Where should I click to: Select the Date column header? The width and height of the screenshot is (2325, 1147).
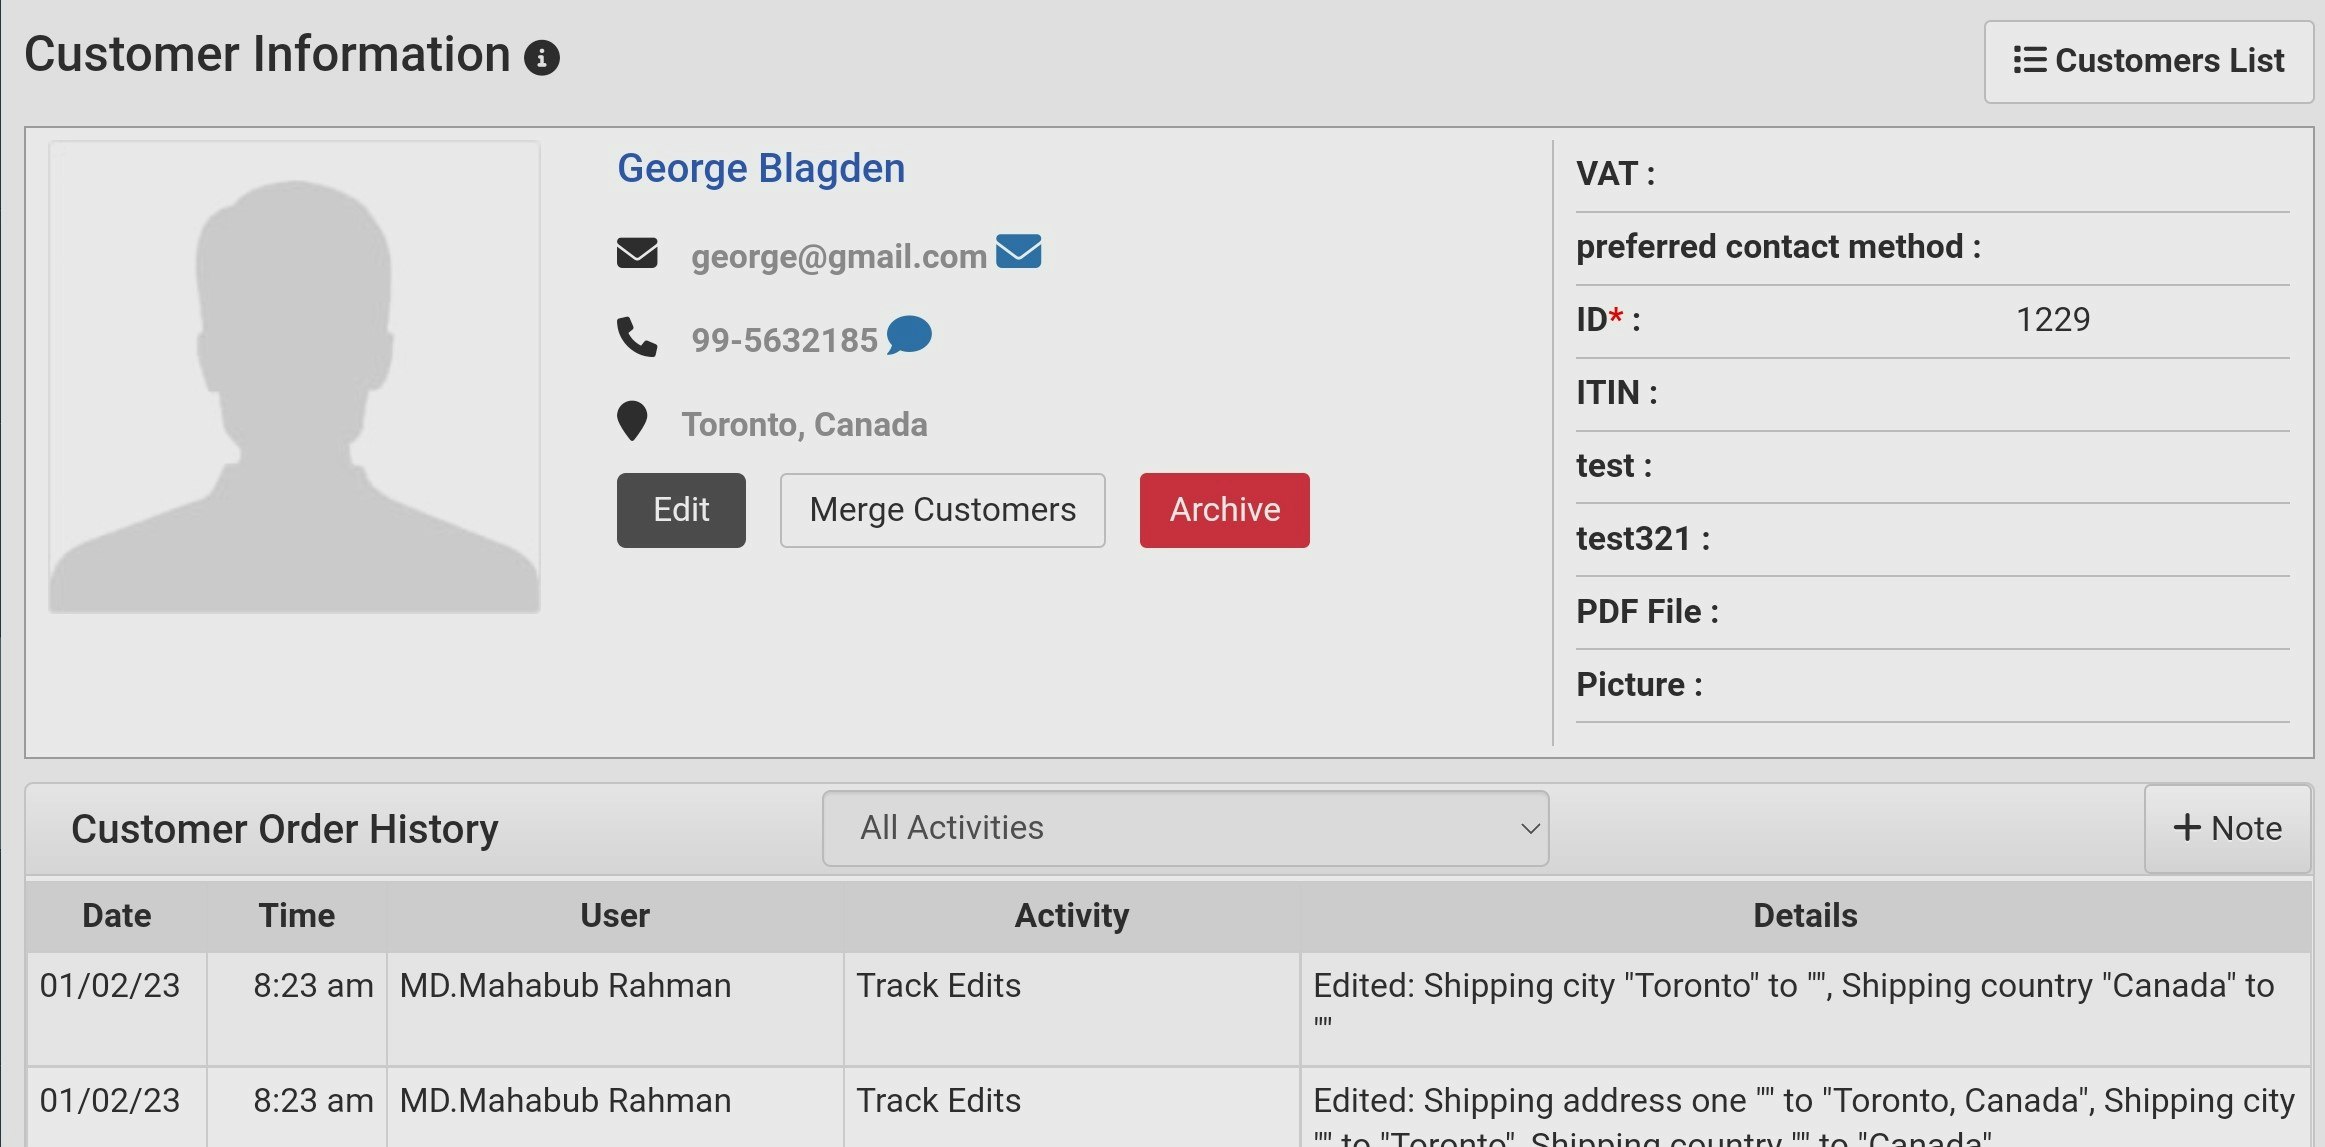pos(115,915)
